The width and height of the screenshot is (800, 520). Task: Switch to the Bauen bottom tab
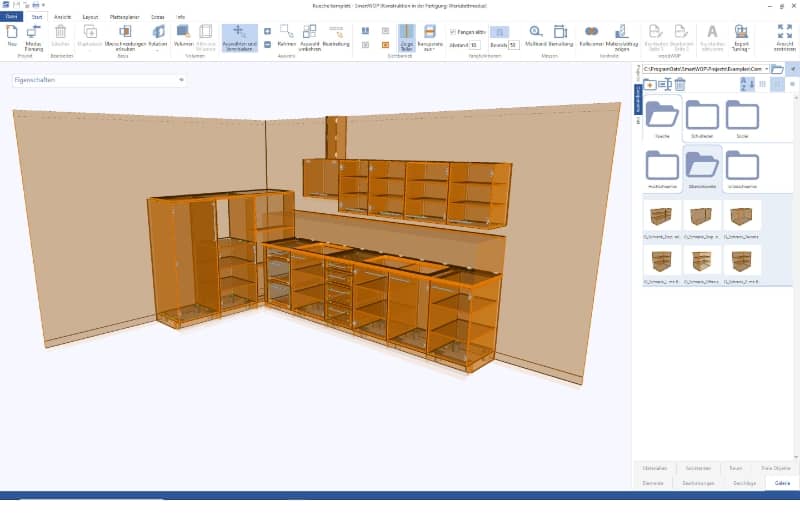click(735, 468)
